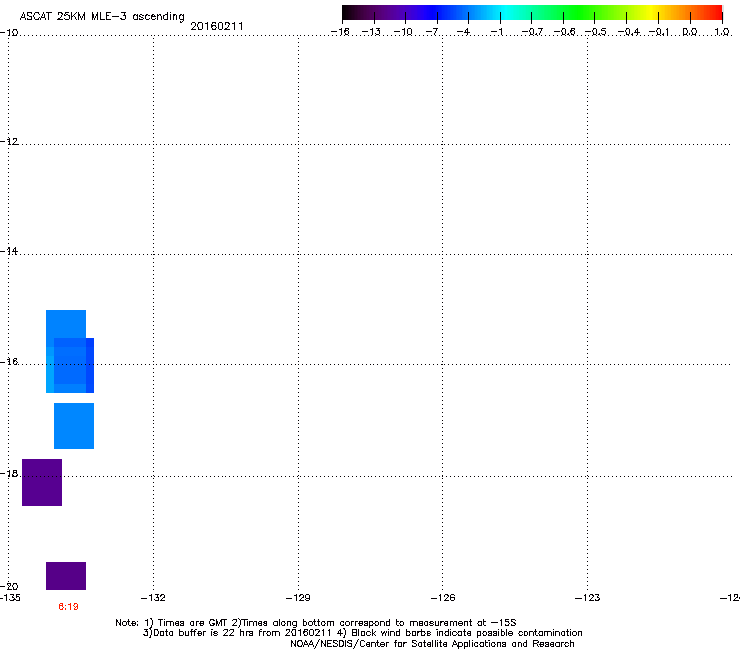Viewport: 740px width, 650px height.
Task: Click the colorbar tick label '-0.6'
Action: tap(564, 32)
